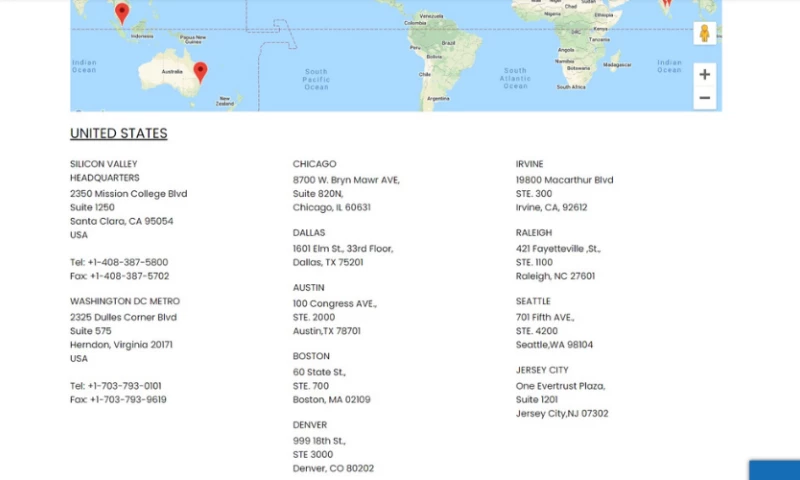Click the blue button in bottom-right corner
Image resolution: width=800 pixels, height=480 pixels.
(774, 470)
